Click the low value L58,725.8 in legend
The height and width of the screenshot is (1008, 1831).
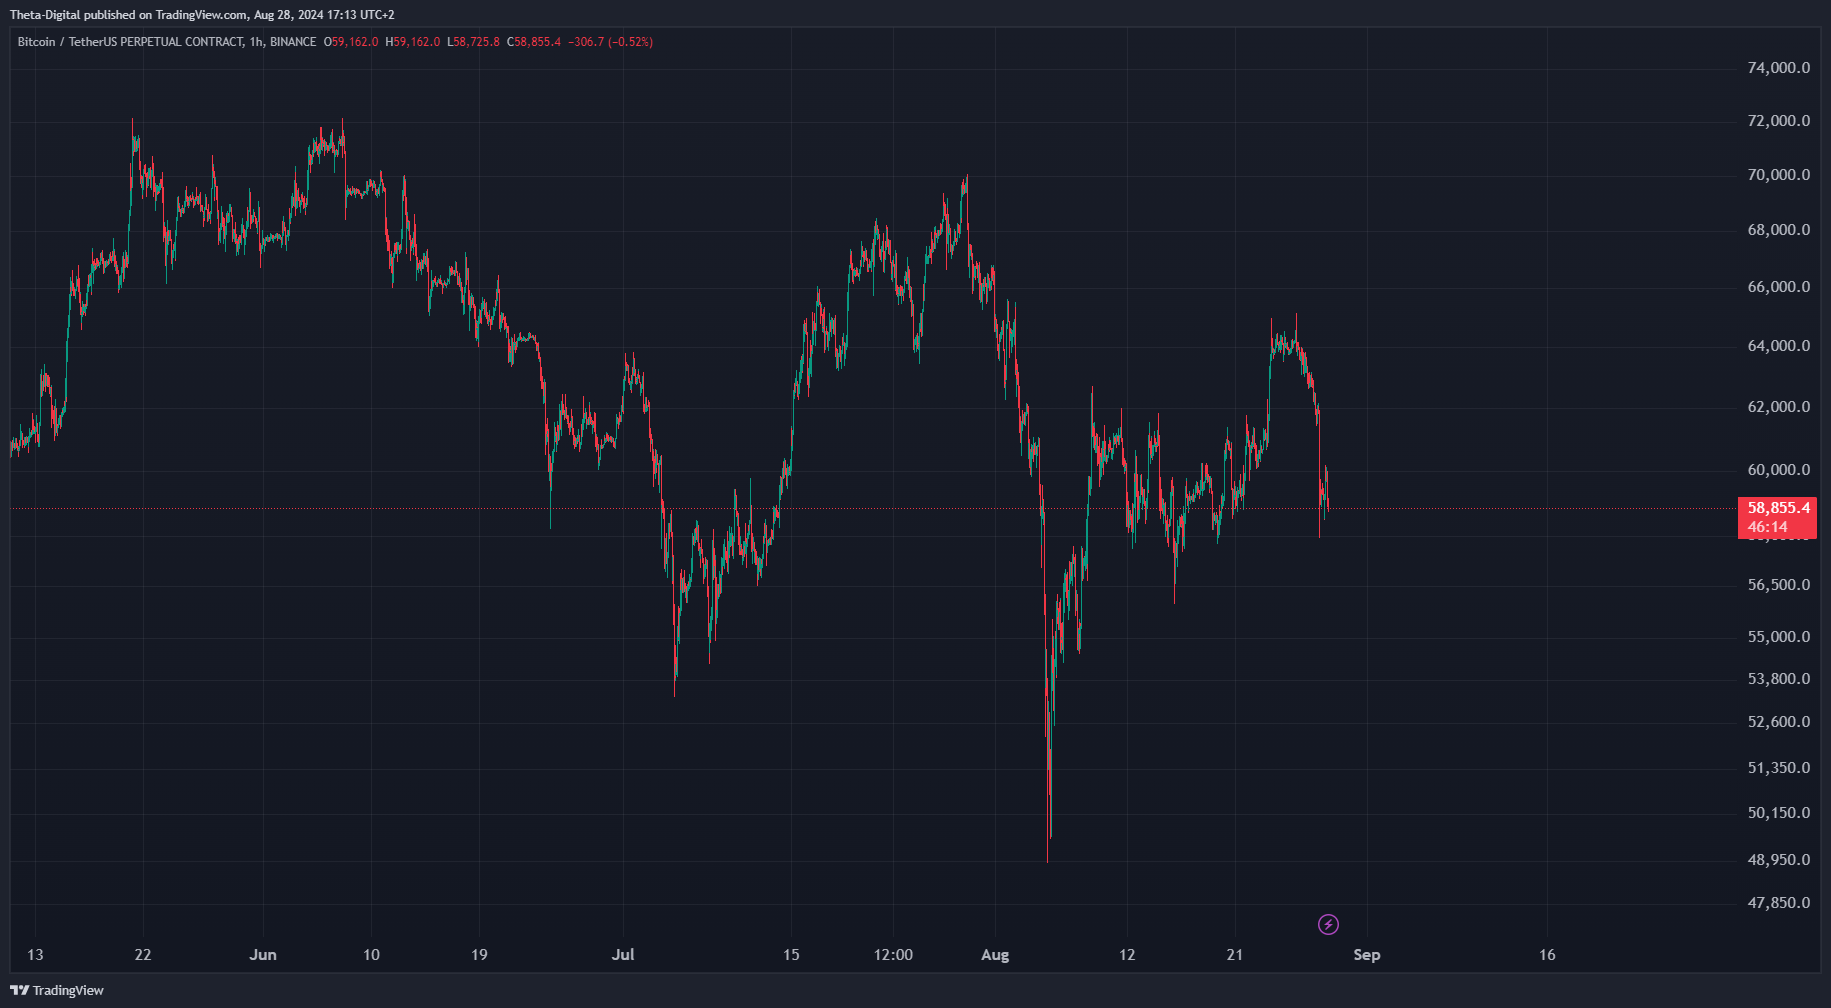pyautogui.click(x=473, y=42)
